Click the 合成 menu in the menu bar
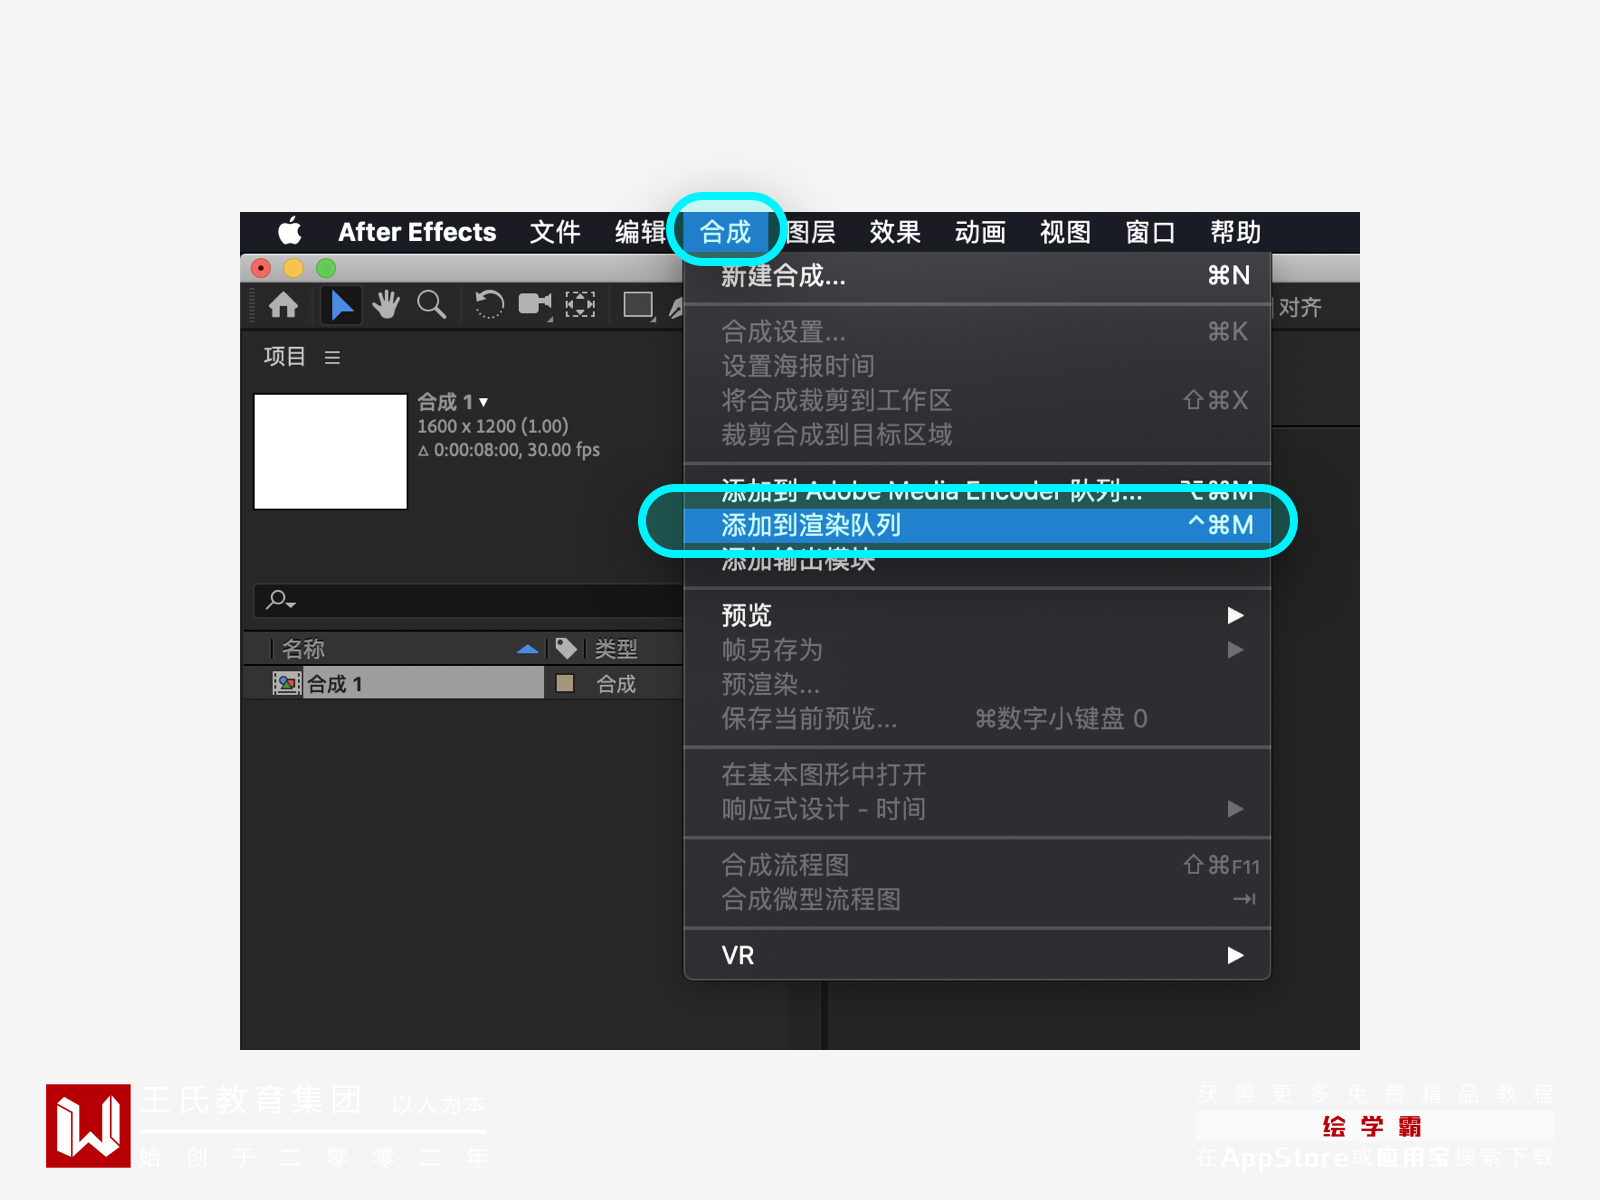1600x1200 pixels. [725, 232]
